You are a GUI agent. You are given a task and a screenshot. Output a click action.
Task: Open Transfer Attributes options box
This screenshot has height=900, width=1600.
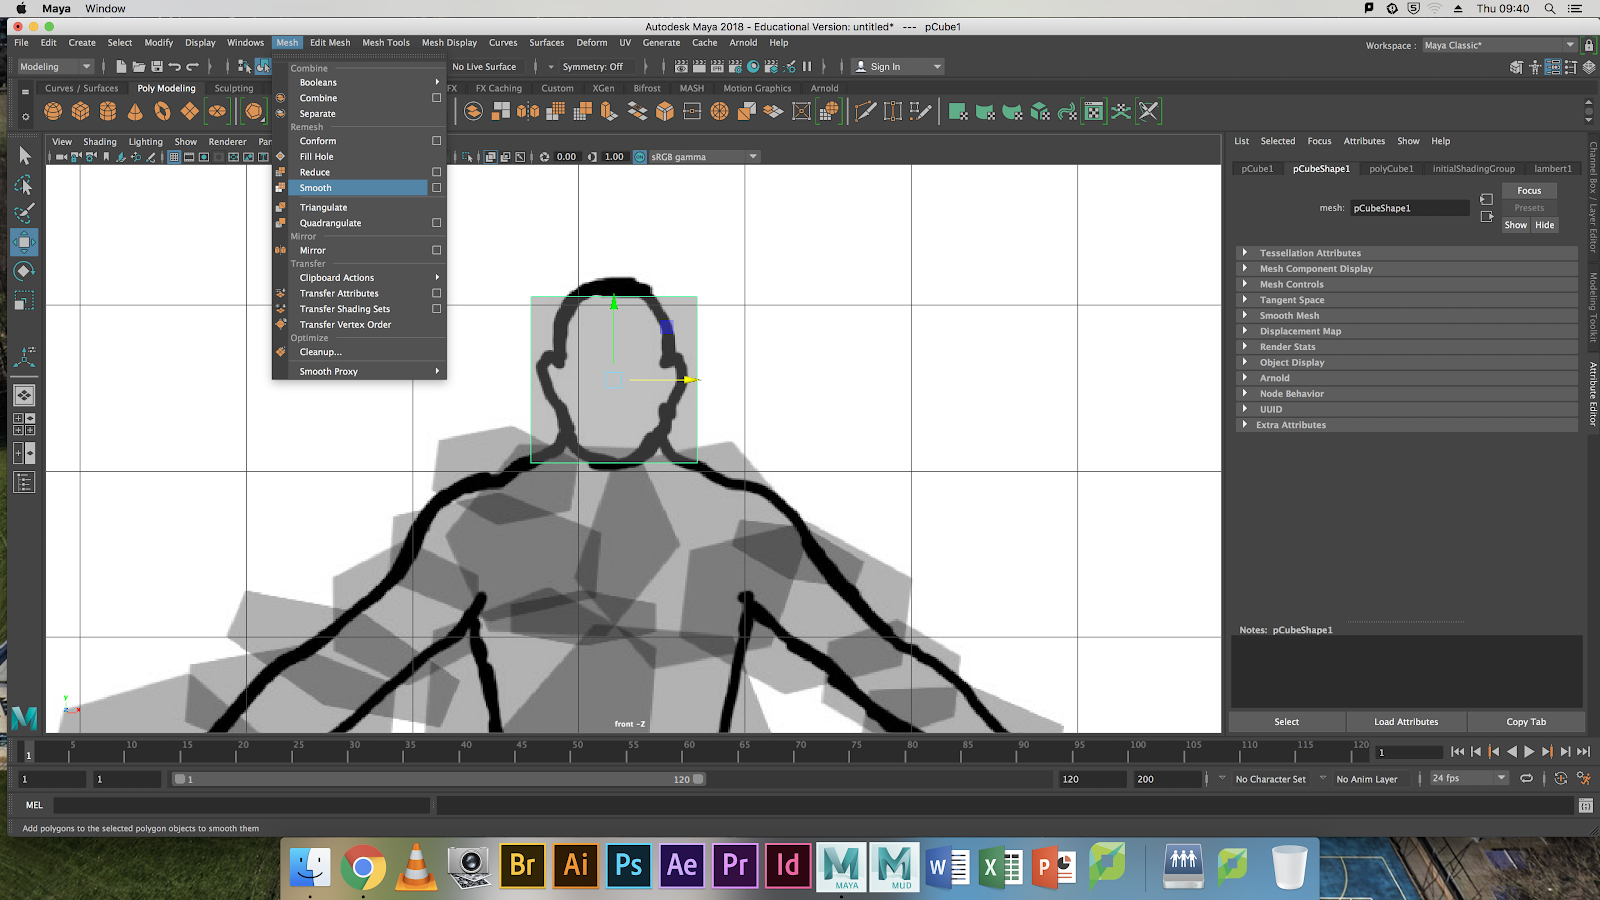click(x=436, y=293)
